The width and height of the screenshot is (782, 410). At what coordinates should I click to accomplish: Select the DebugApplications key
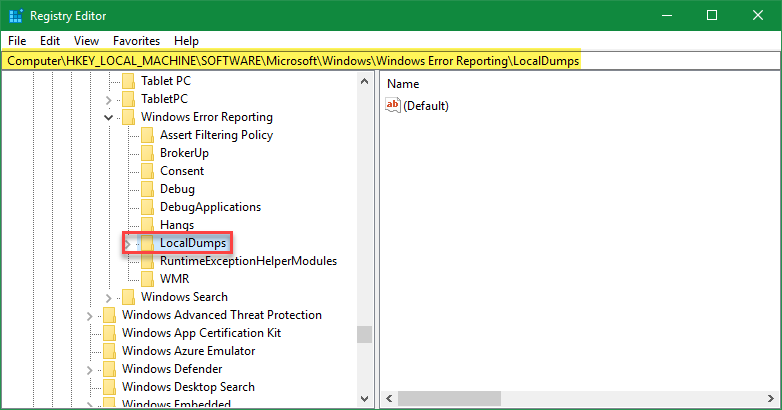[210, 207]
